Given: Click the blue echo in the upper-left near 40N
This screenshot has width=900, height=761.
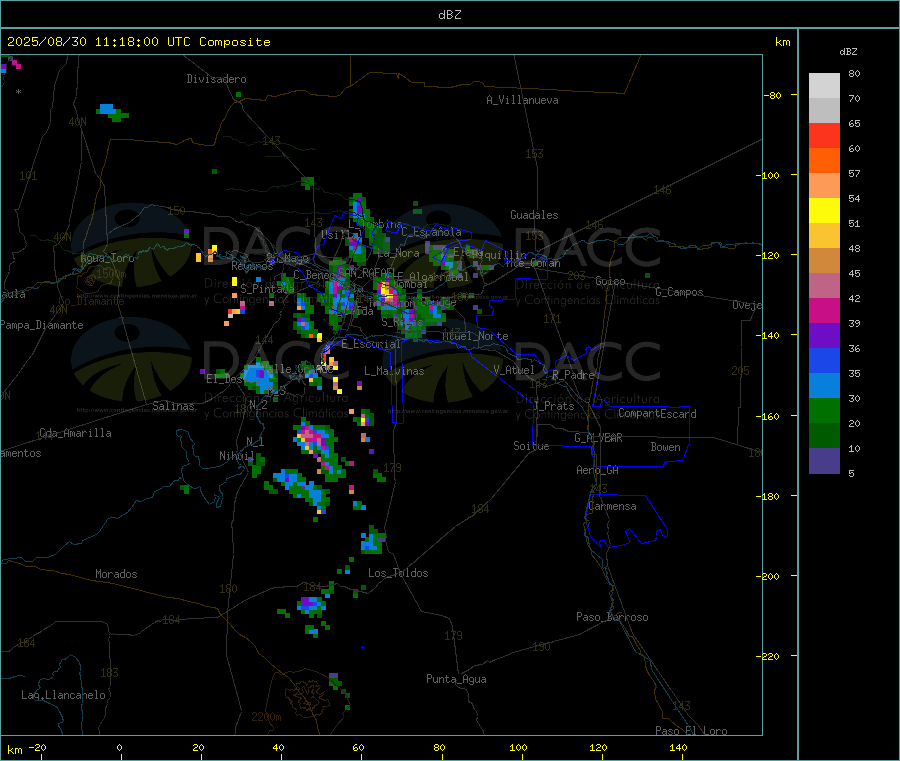Looking at the screenshot, I should point(107,109).
